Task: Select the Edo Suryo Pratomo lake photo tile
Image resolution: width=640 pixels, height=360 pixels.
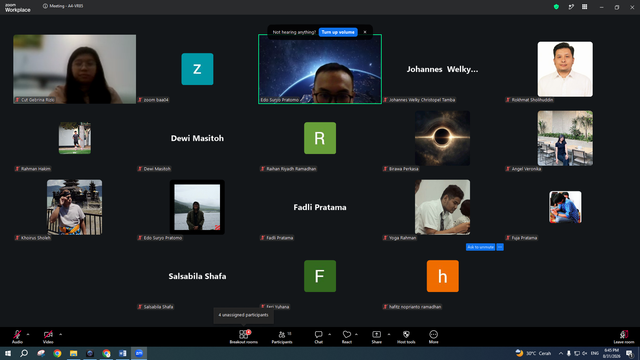Action: (x=197, y=207)
